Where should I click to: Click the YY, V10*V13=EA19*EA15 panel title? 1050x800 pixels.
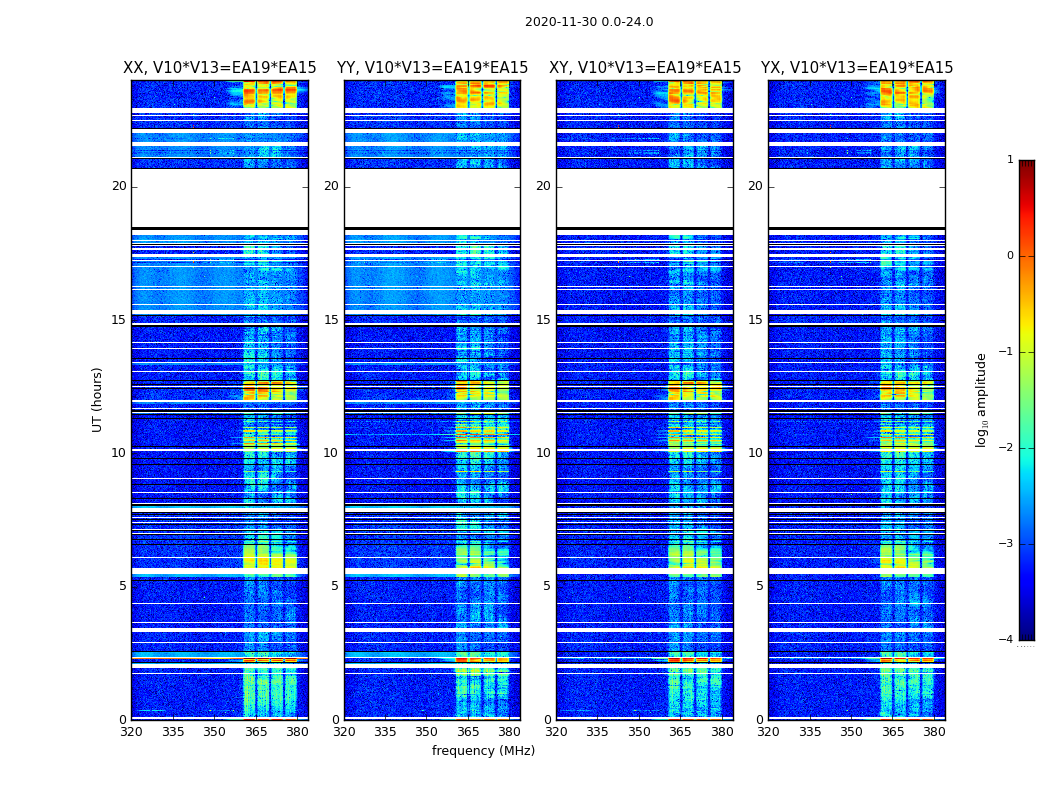433,68
